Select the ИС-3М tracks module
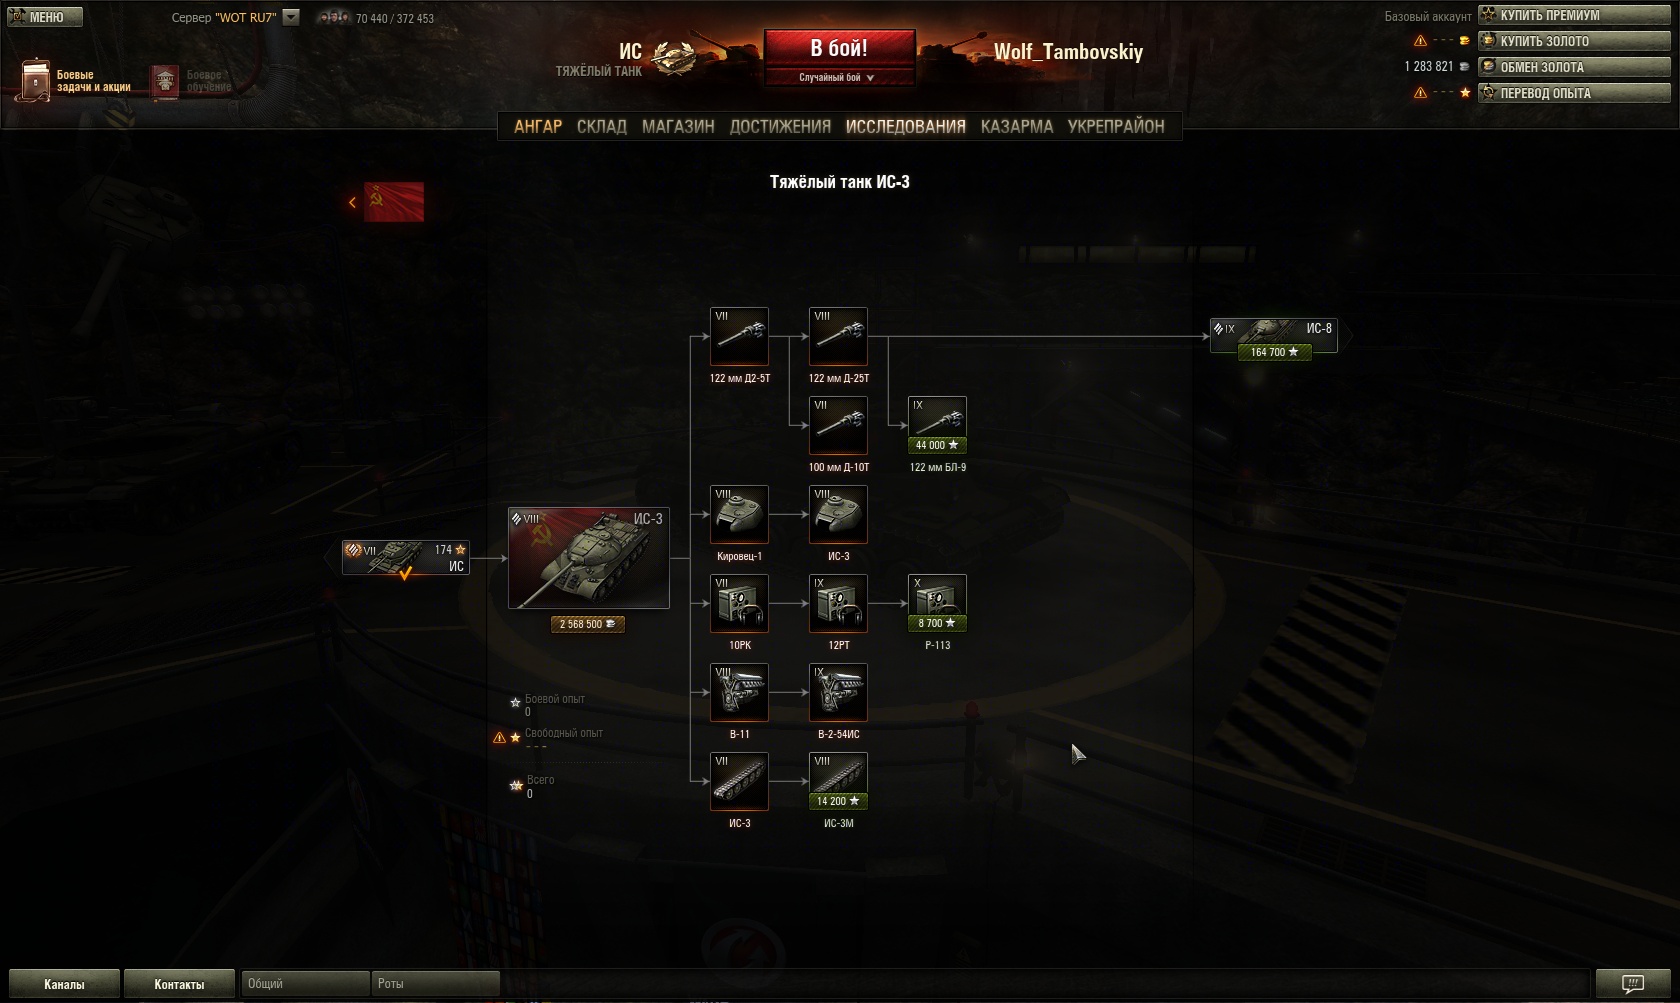The image size is (1680, 1003). 838,781
